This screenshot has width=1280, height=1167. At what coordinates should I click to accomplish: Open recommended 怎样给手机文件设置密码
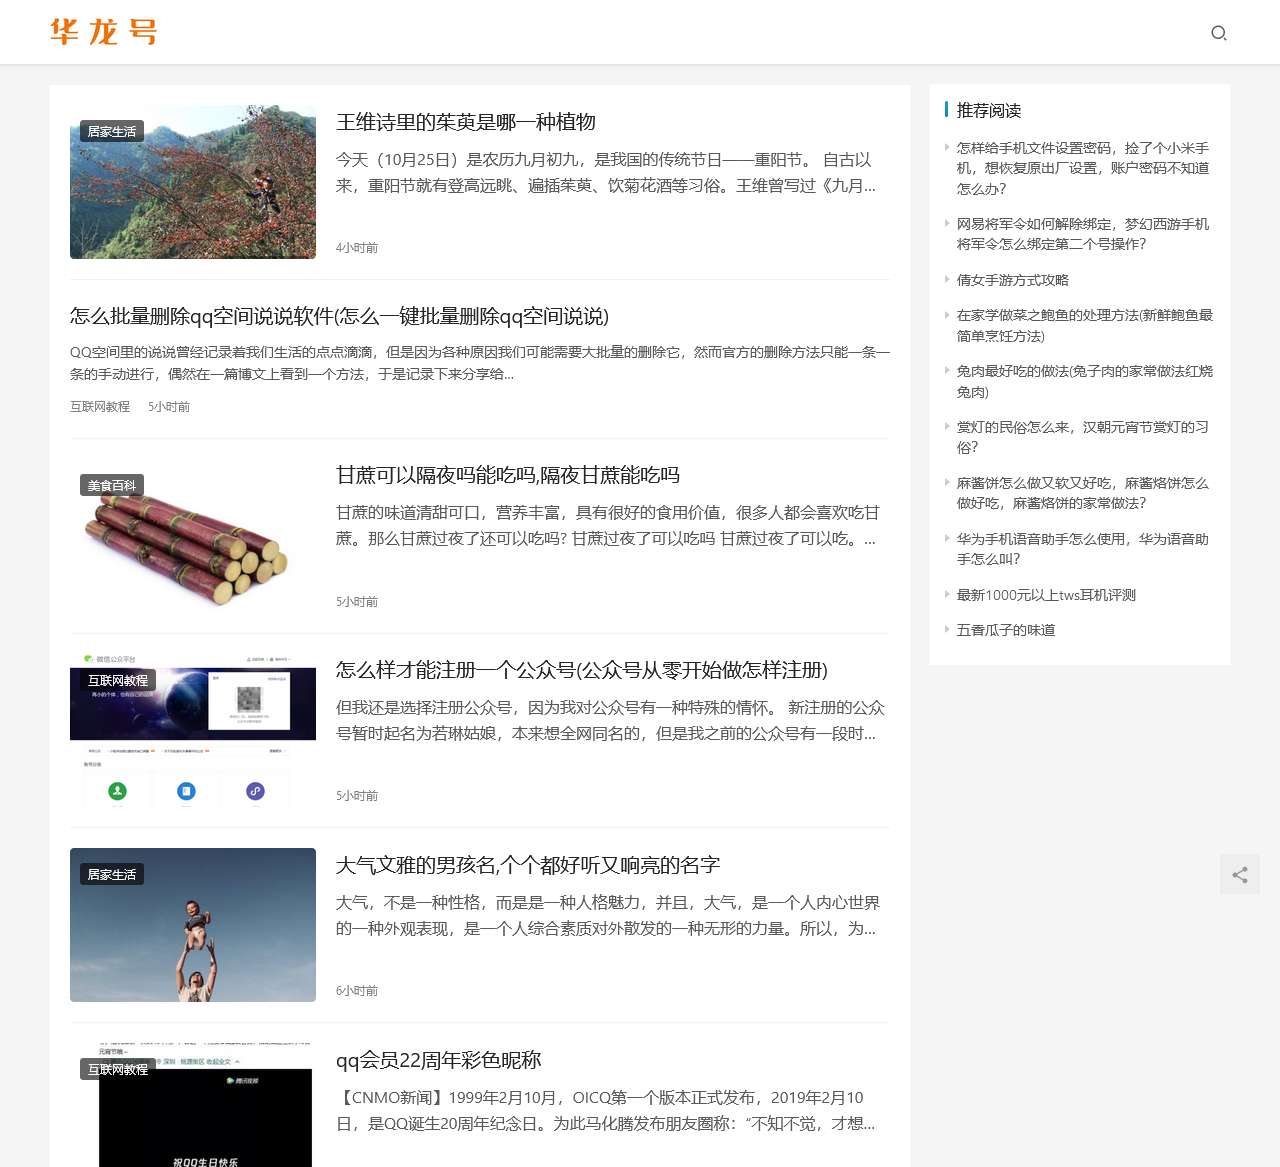point(1083,168)
